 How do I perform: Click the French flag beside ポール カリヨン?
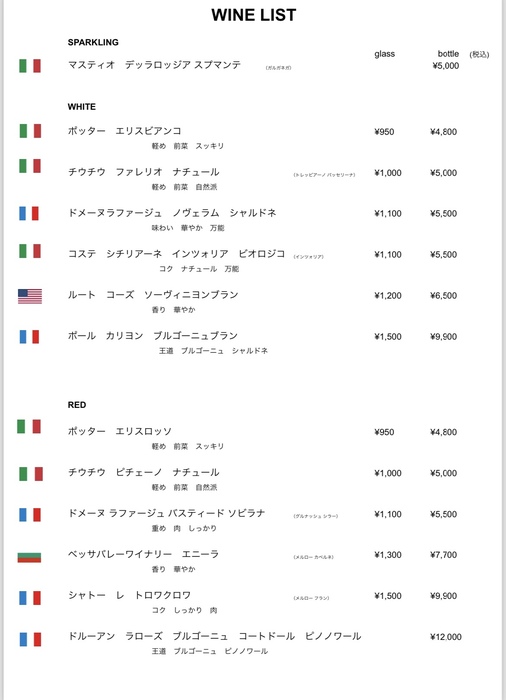coord(29,337)
